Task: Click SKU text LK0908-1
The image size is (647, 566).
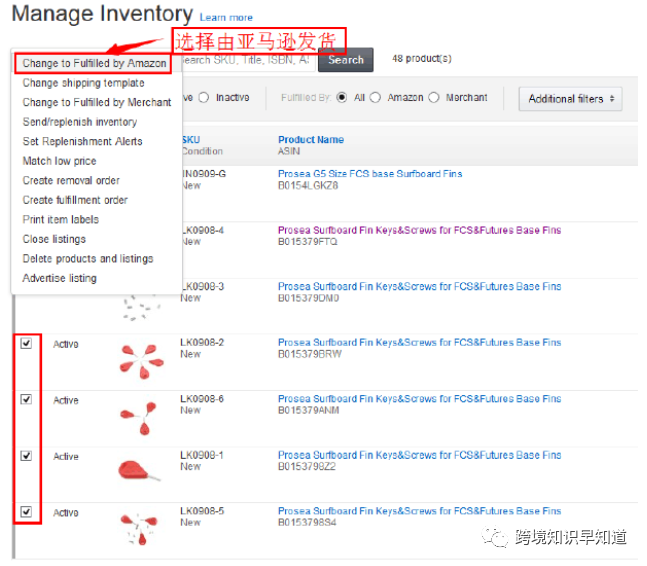Action: pos(202,455)
